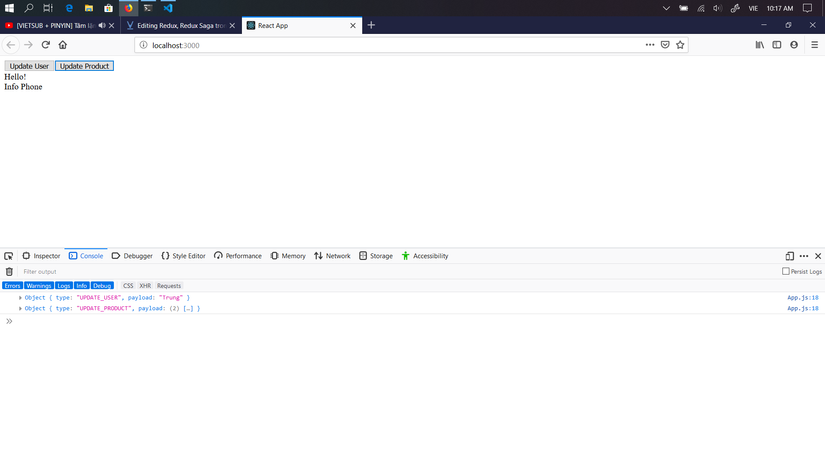
Task: Open the Firefox hamburger menu
Action: pyautogui.click(x=814, y=45)
